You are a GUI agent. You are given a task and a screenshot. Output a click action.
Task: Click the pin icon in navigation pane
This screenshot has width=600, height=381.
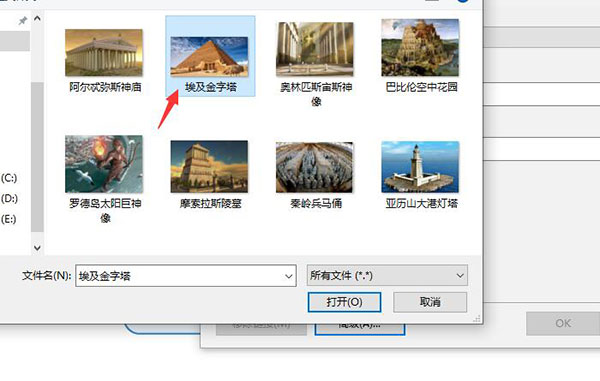23,20
